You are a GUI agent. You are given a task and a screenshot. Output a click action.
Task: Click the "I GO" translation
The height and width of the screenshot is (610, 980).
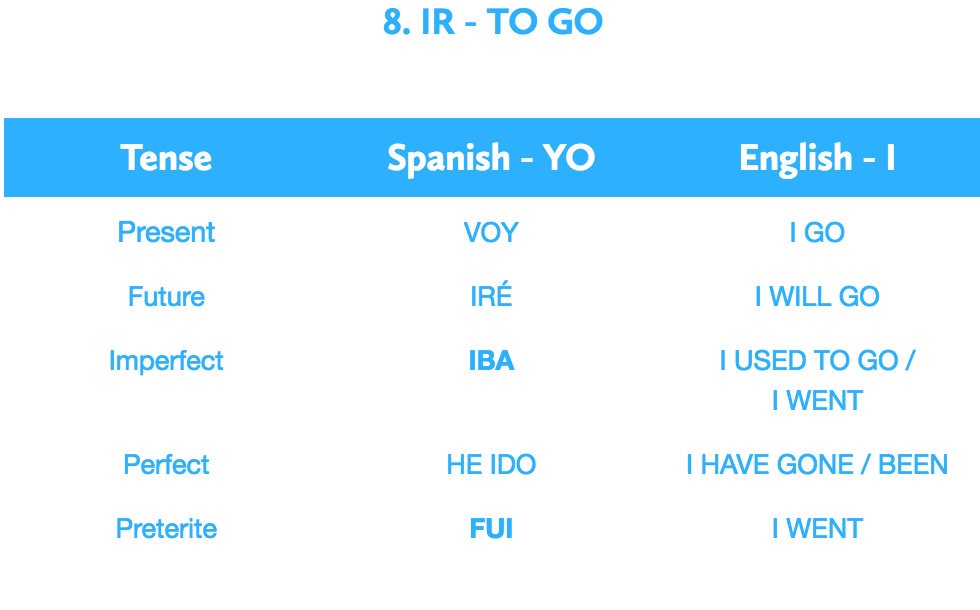point(817,233)
